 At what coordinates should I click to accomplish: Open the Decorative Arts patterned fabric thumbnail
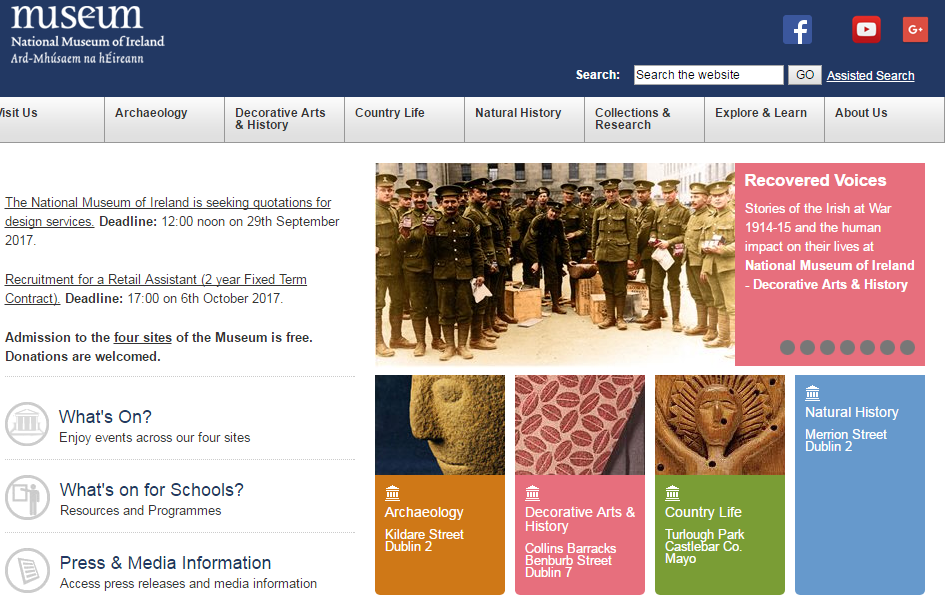(580, 425)
